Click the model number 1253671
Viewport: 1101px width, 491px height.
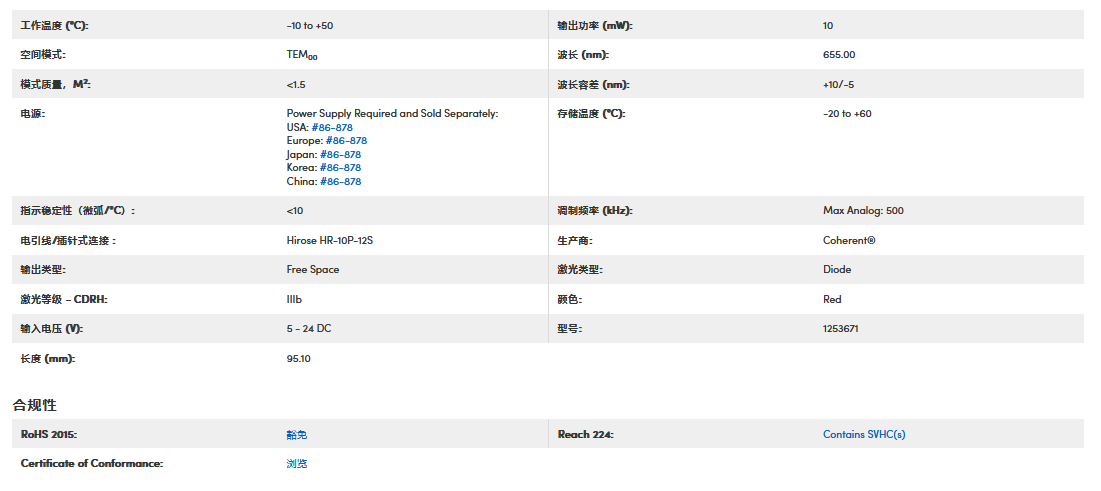840,329
